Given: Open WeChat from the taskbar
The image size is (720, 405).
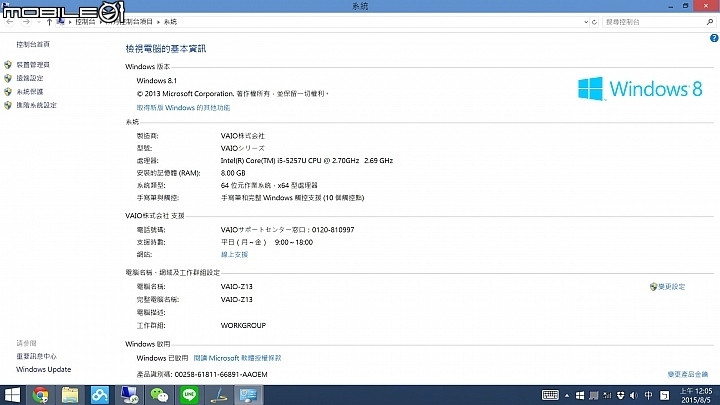Looking at the screenshot, I should tap(159, 395).
